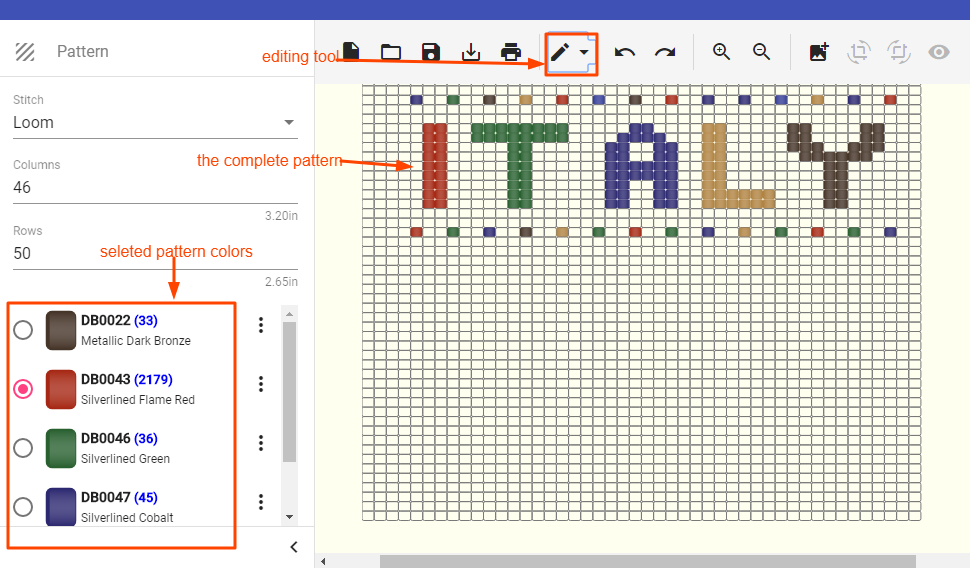This screenshot has width=970, height=568.
Task: Open more options for DB0047
Action: point(261,502)
